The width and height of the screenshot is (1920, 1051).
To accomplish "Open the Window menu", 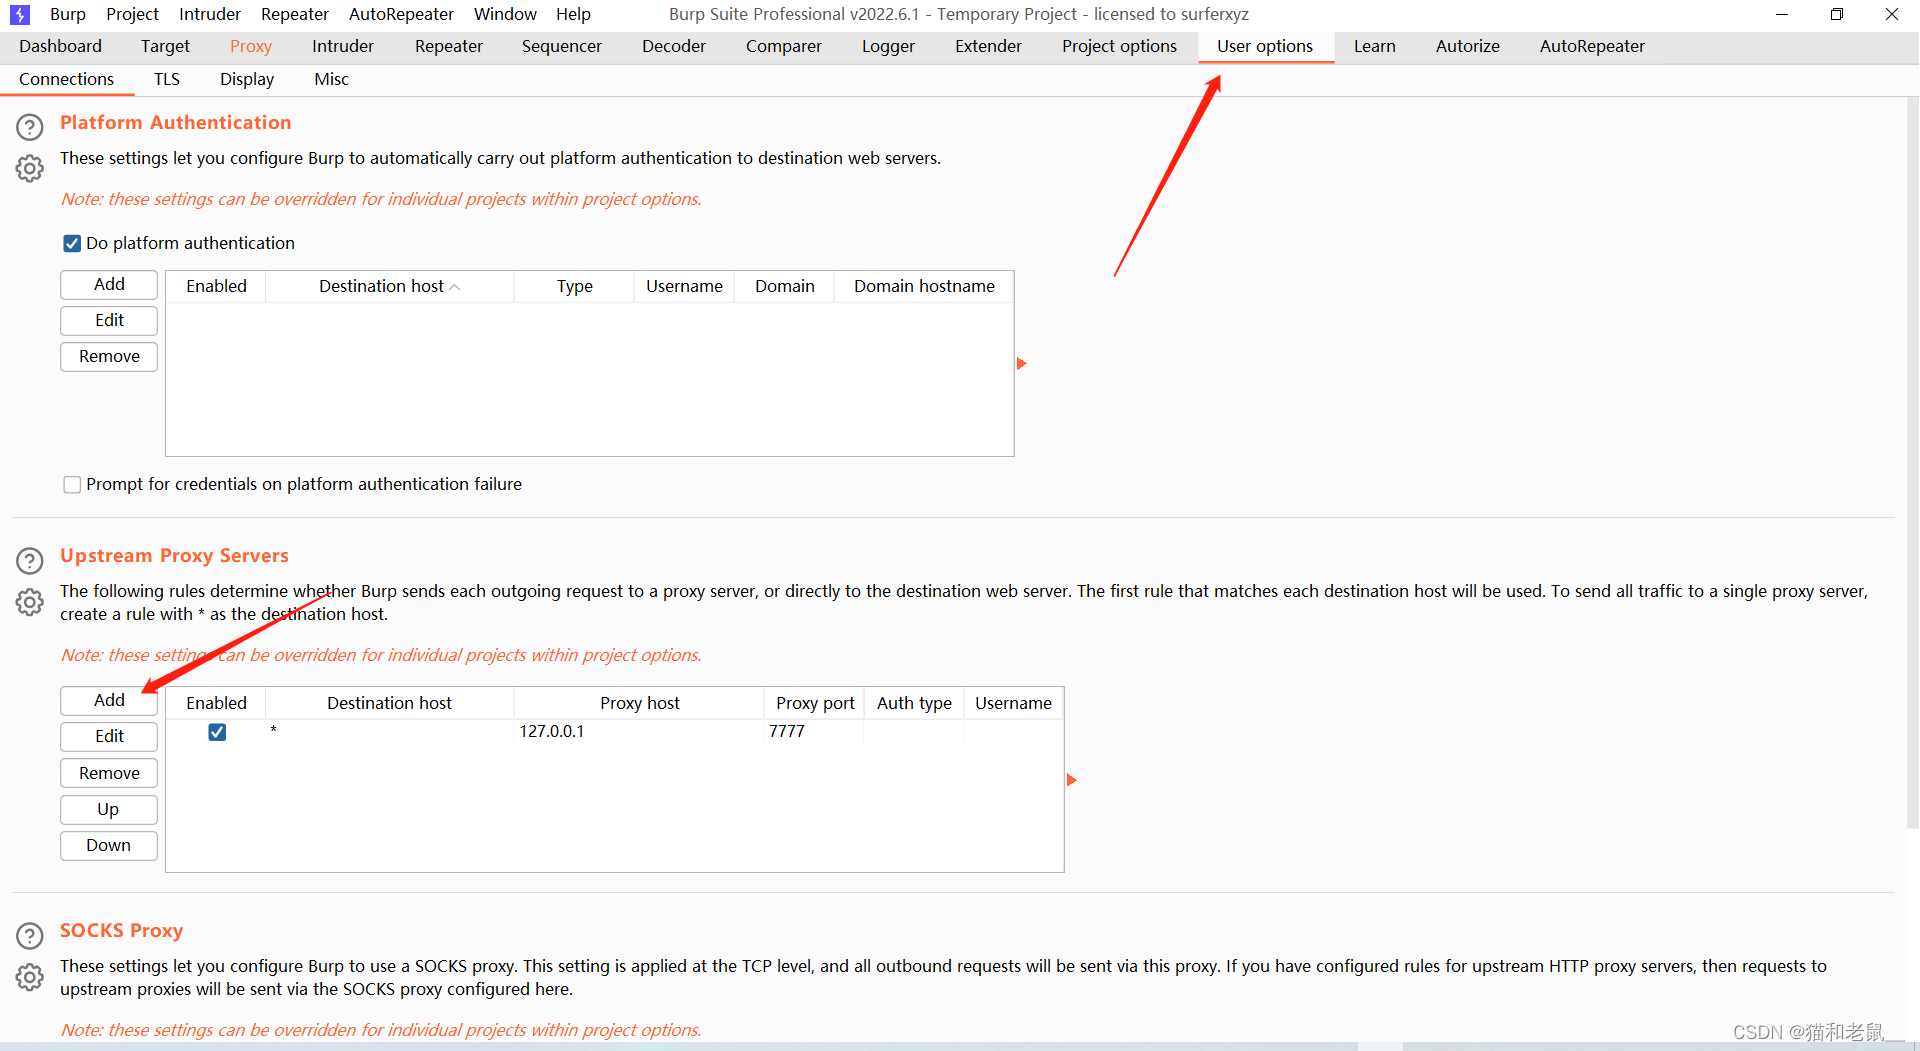I will click(x=505, y=14).
